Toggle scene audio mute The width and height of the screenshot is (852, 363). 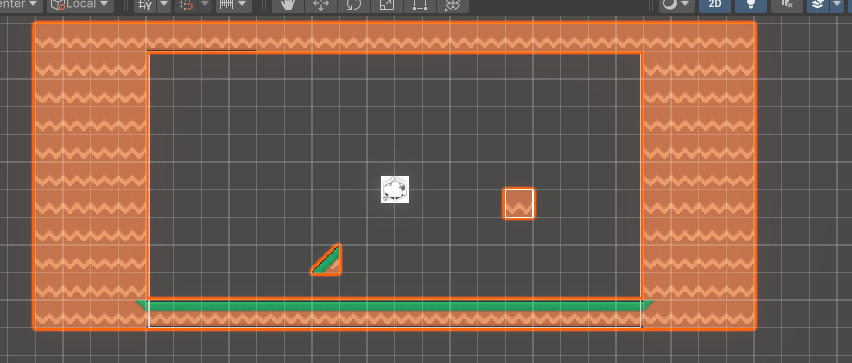click(x=787, y=5)
